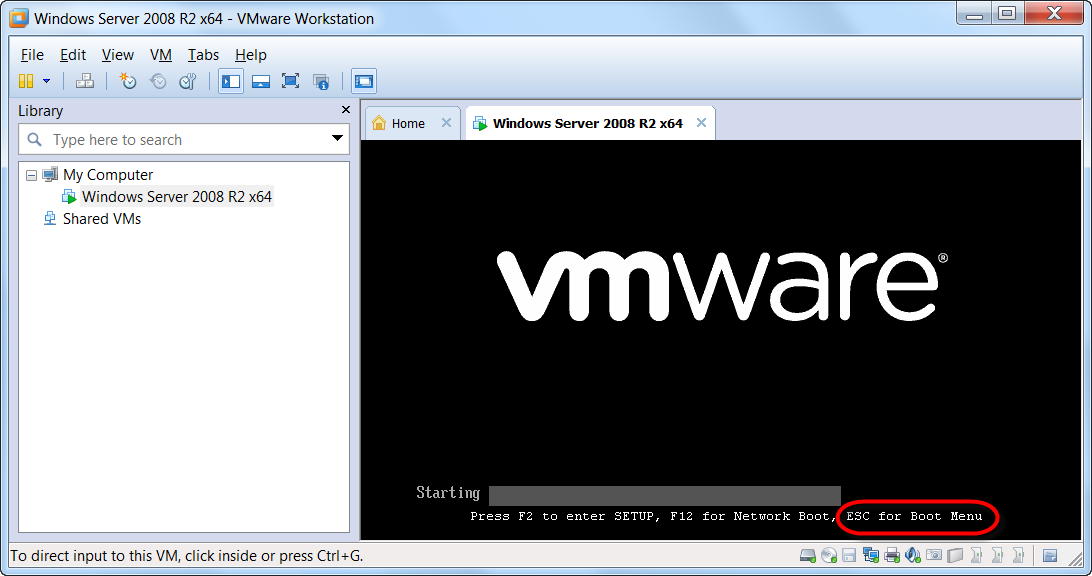Click the 'Press F2 to enter SETUP' boot text

[x=566, y=516]
